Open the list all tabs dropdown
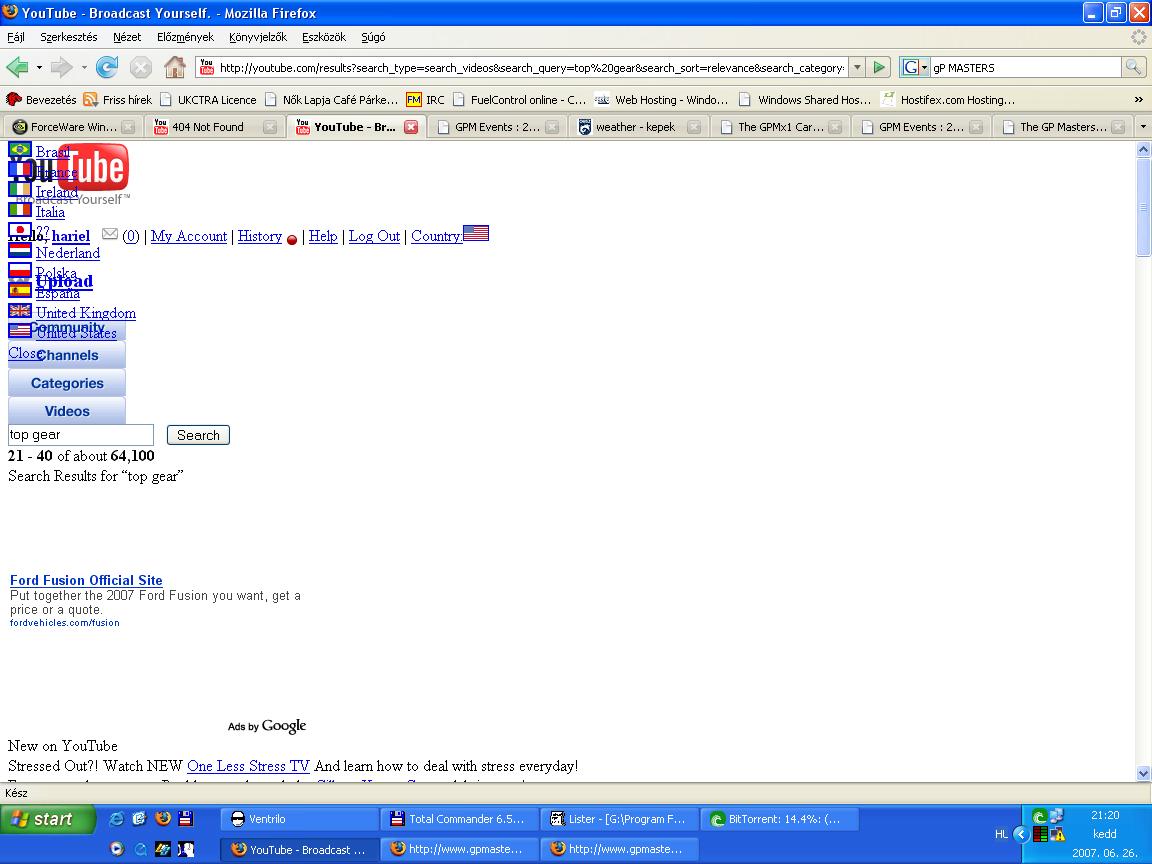 pos(1142,126)
